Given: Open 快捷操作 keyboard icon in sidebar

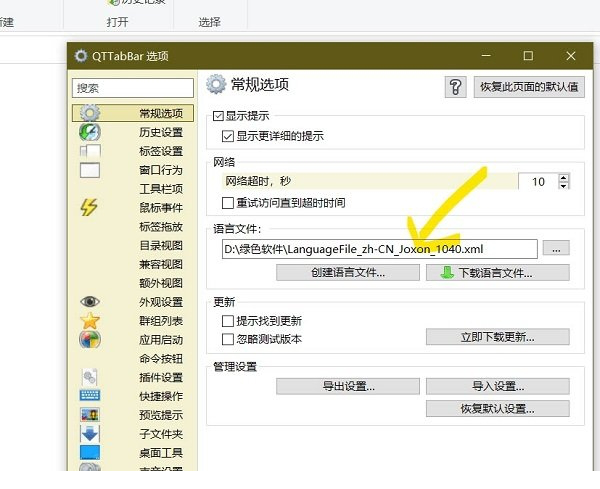Looking at the screenshot, I should pyautogui.click(x=90, y=395).
